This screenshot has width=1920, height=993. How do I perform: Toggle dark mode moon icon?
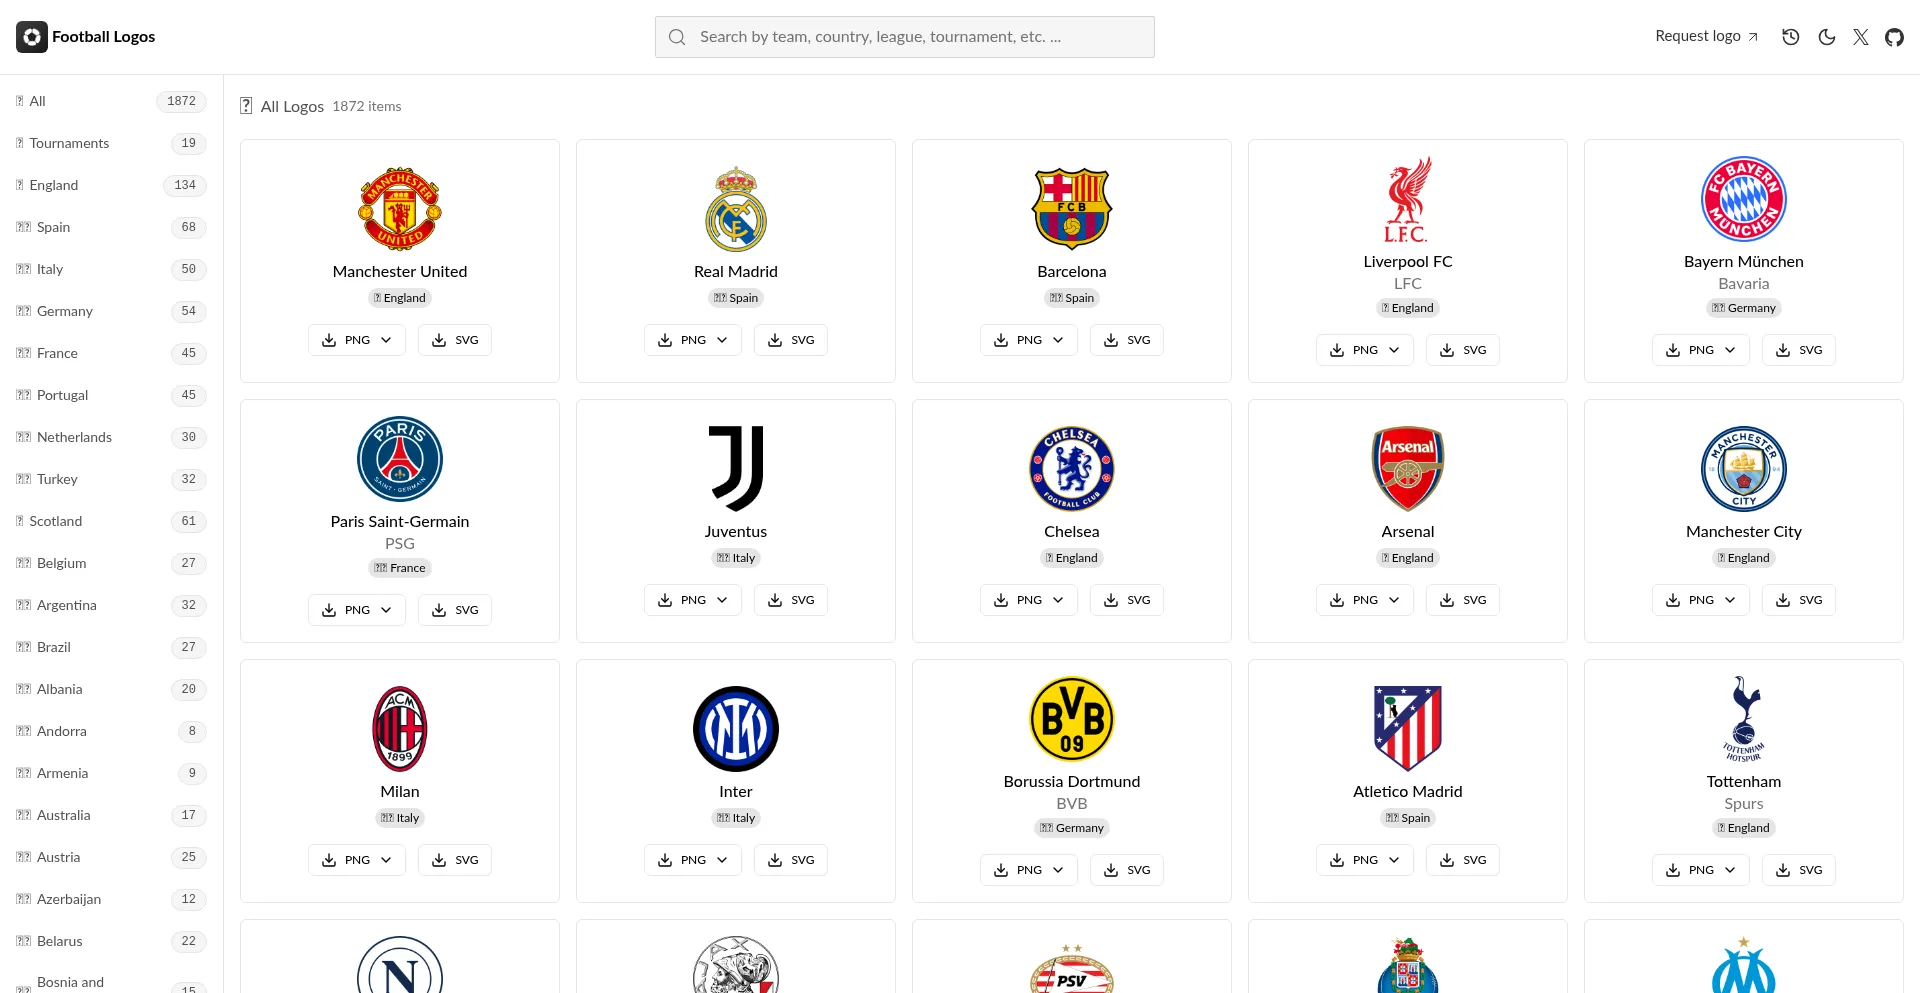(1827, 37)
